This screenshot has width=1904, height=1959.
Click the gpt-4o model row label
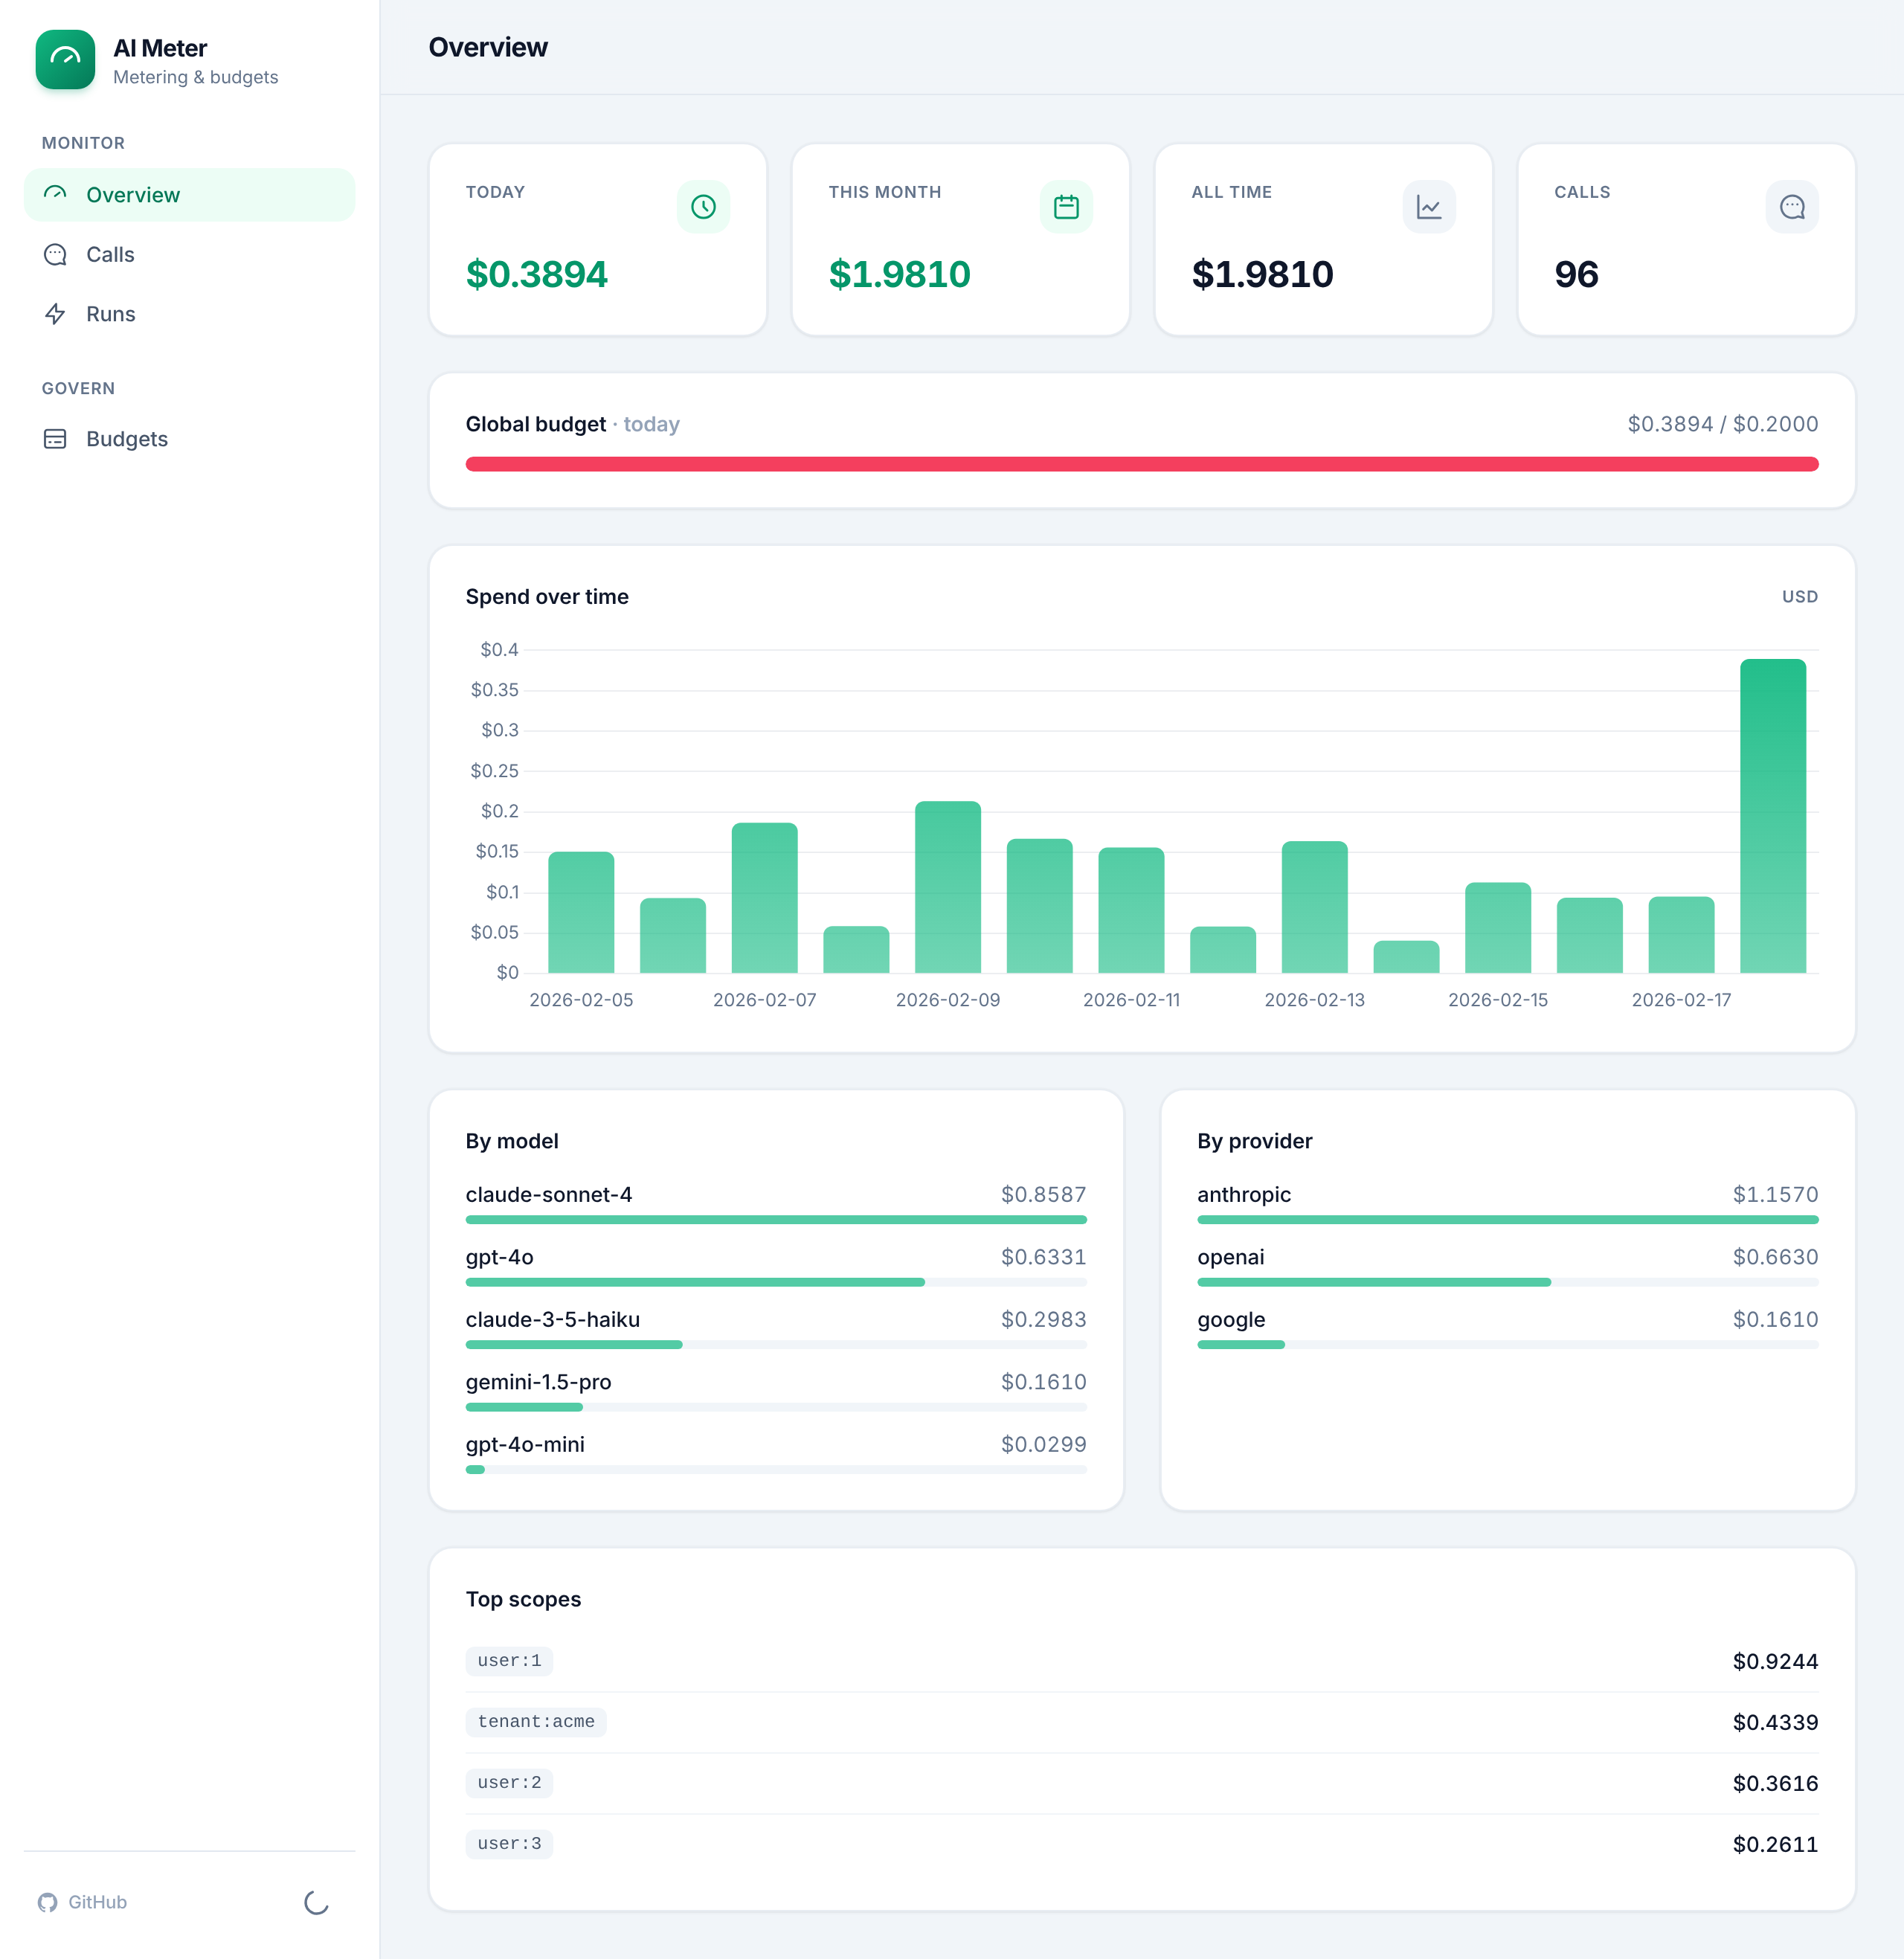tap(500, 1257)
